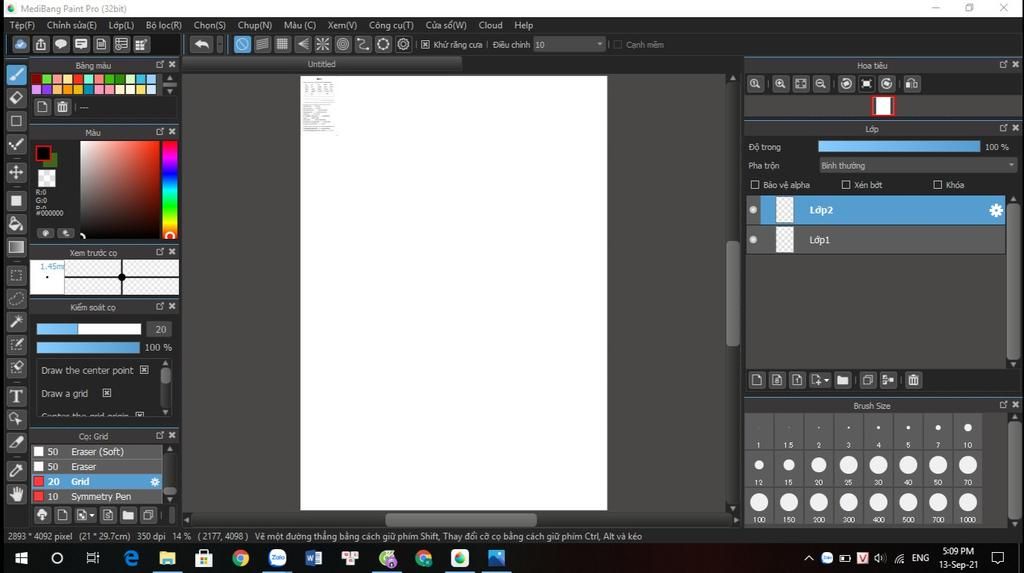Open the Bộ lọc(R) menu
The height and width of the screenshot is (573, 1024).
tap(163, 25)
